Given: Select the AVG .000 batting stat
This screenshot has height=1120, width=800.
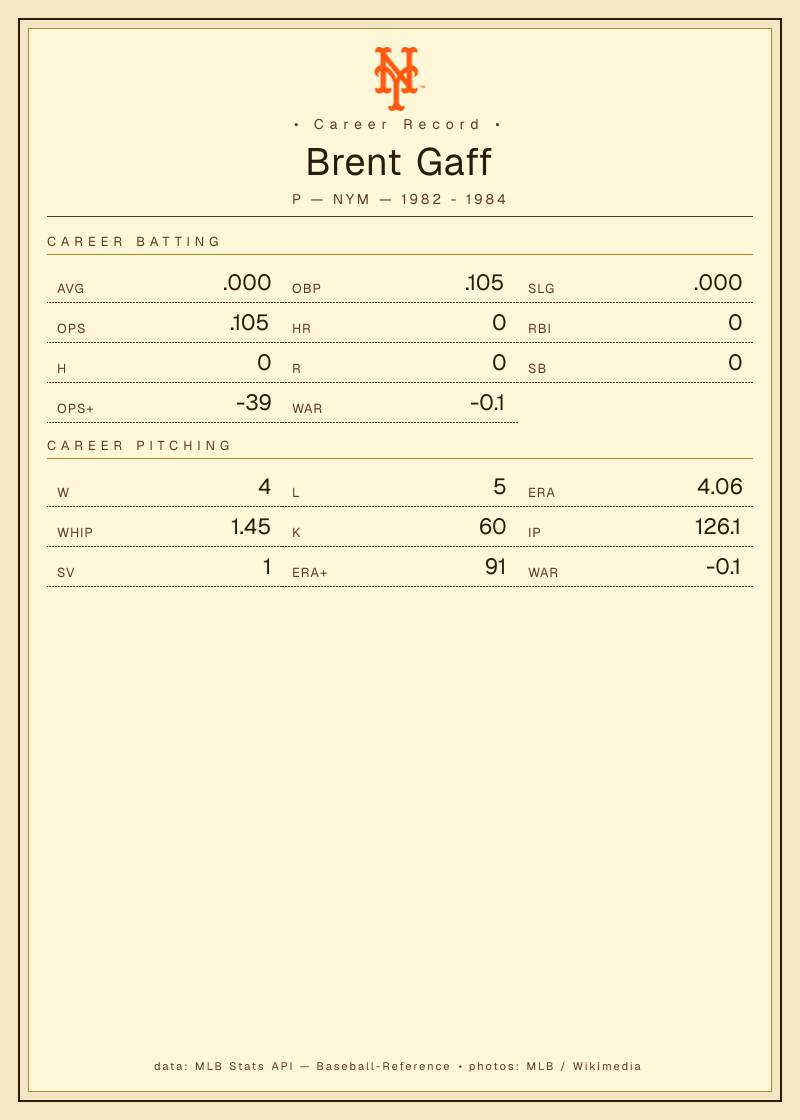Looking at the screenshot, I should tap(164, 284).
